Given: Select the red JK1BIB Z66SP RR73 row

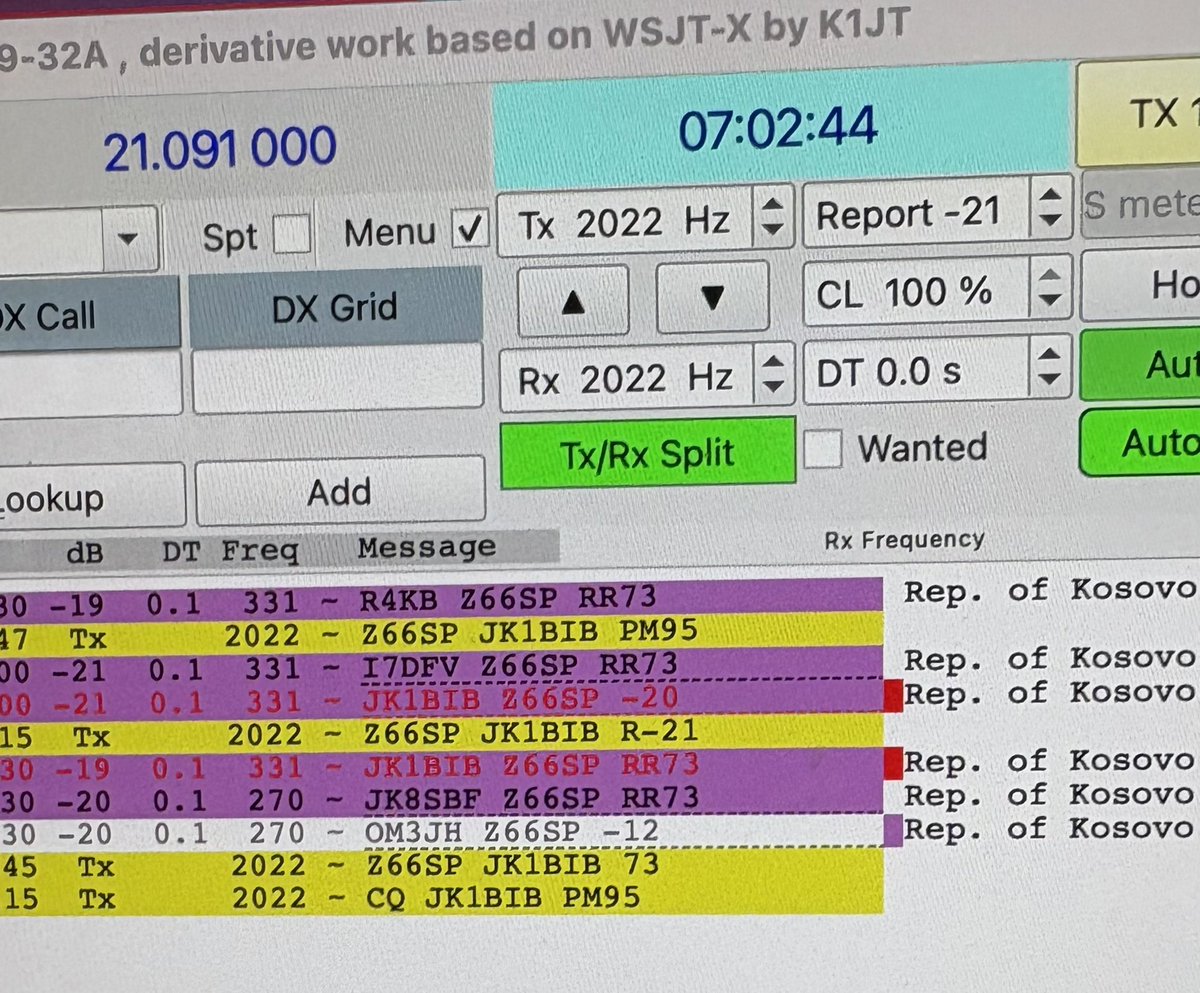Looking at the screenshot, I should tap(441, 766).
